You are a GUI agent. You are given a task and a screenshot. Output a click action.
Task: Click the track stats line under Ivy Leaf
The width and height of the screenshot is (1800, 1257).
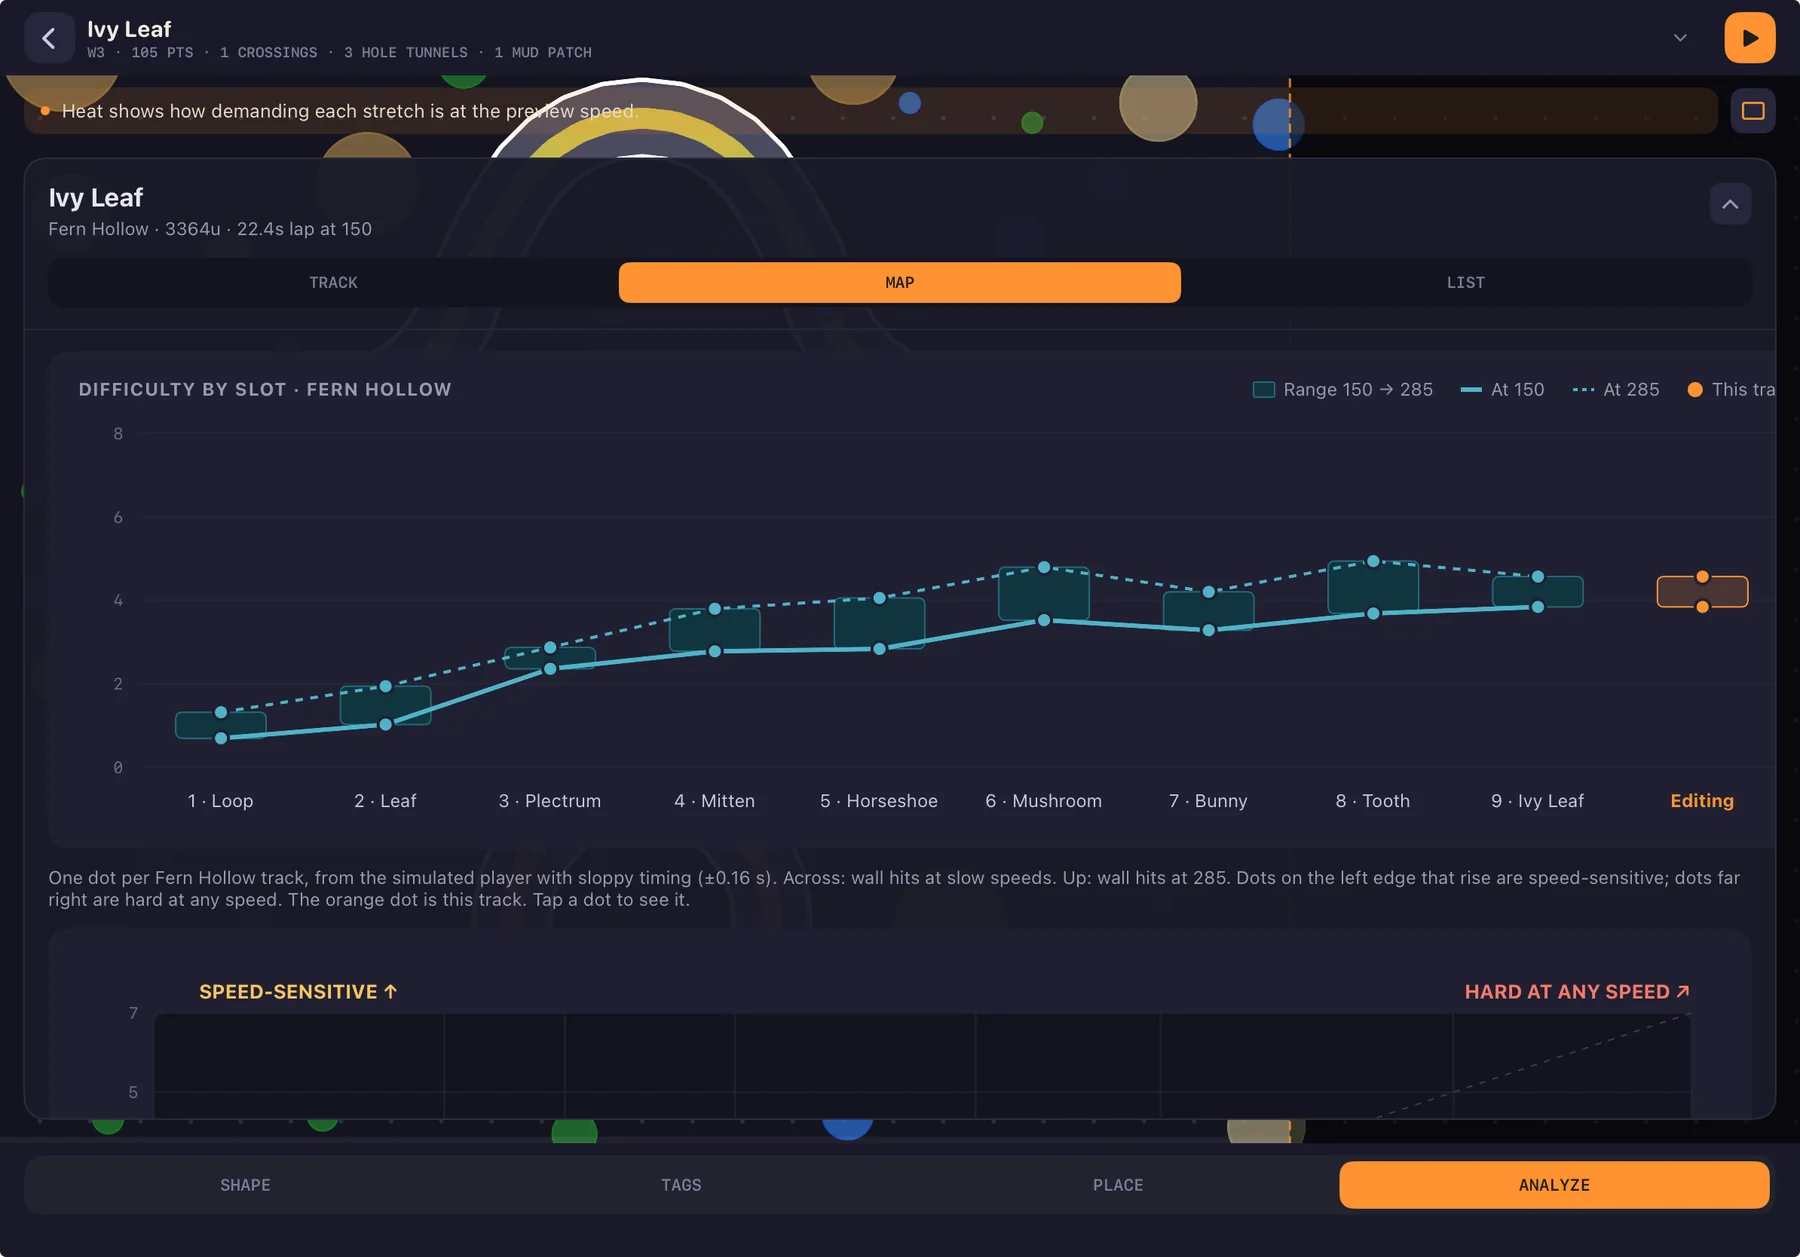coord(339,52)
